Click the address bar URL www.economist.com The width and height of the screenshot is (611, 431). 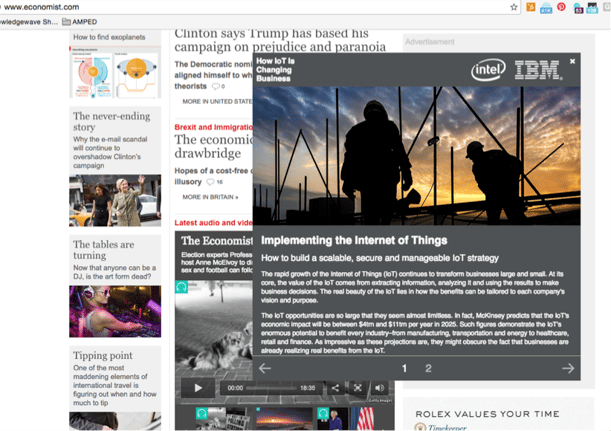point(41,7)
